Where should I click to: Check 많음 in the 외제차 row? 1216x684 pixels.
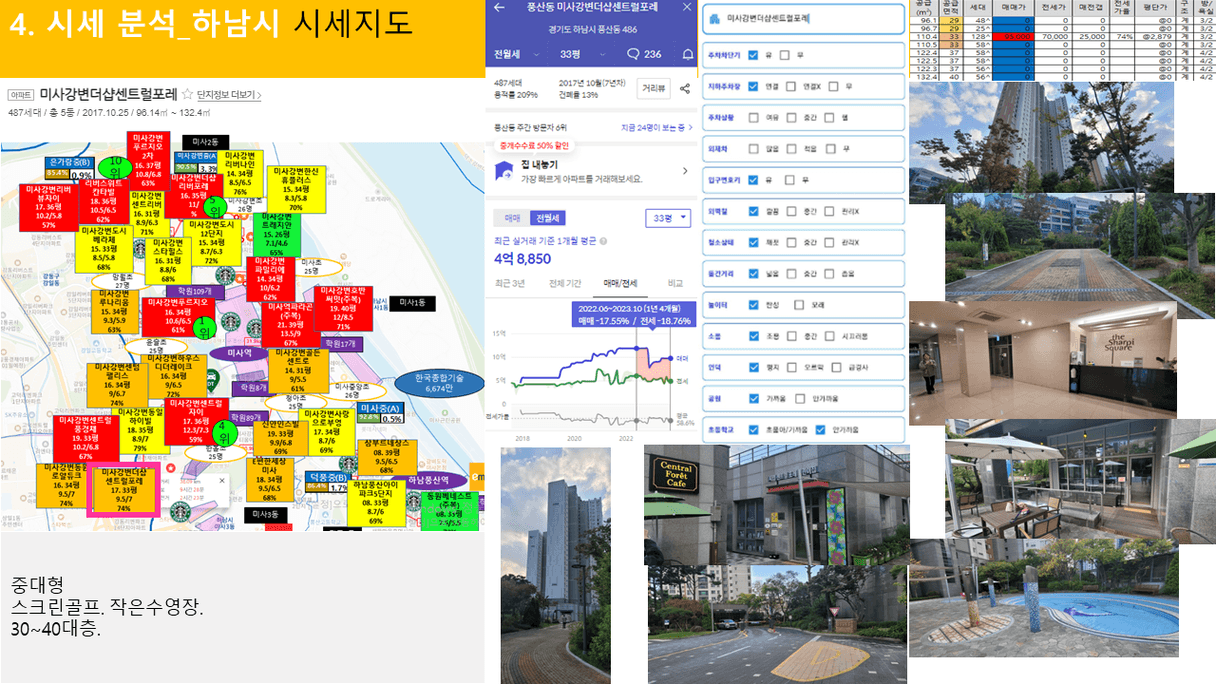point(754,148)
